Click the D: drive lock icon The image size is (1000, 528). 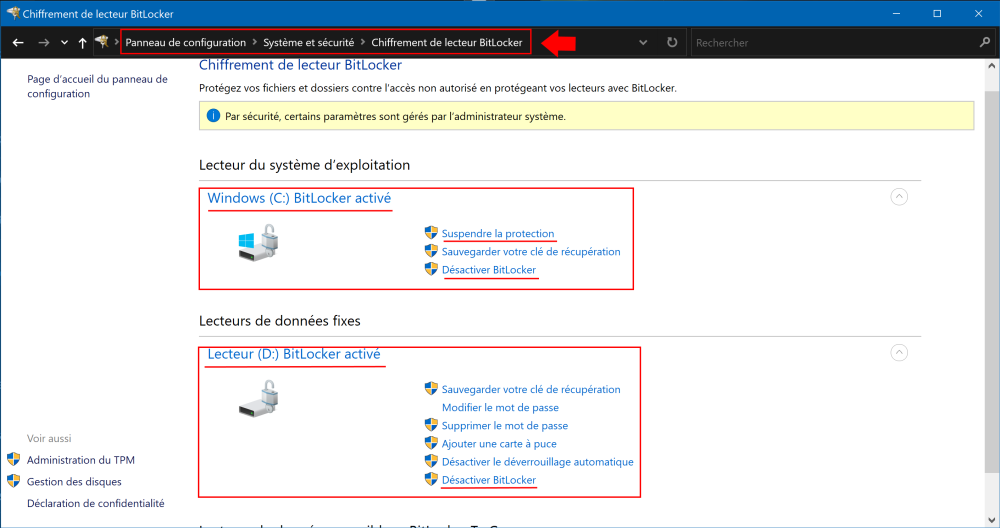(x=259, y=399)
